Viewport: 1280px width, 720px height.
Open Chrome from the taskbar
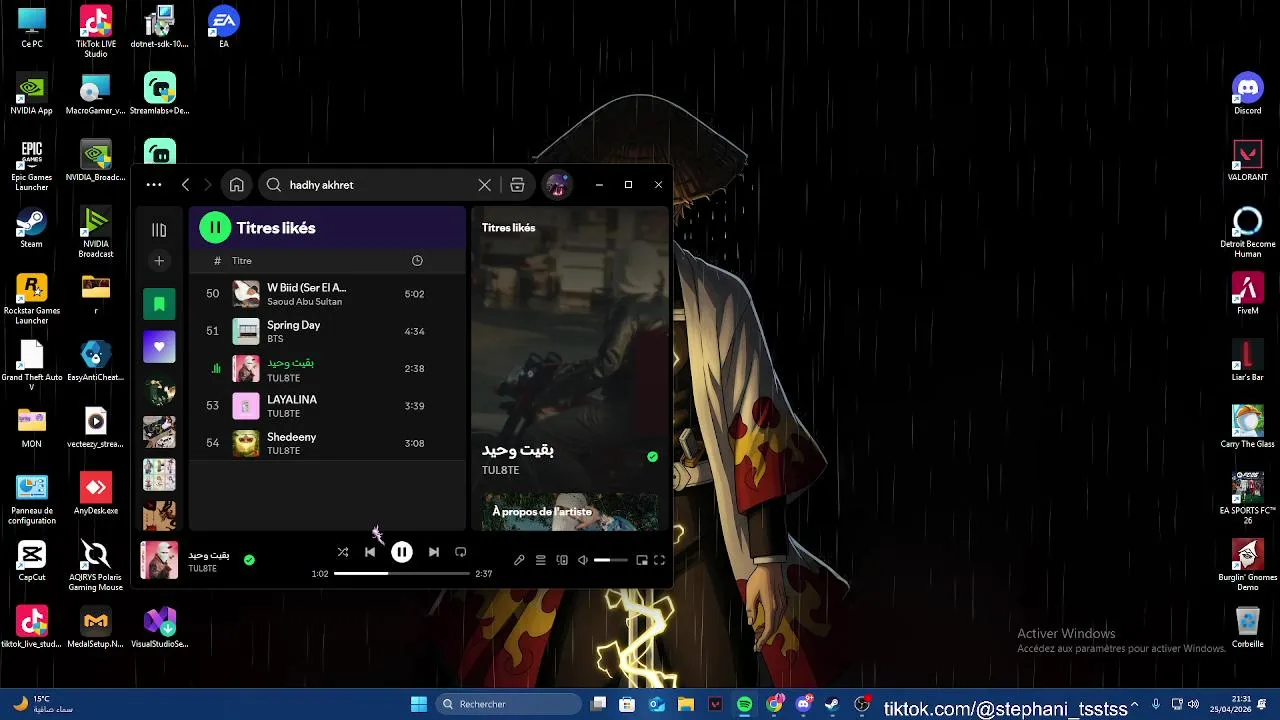click(774, 705)
